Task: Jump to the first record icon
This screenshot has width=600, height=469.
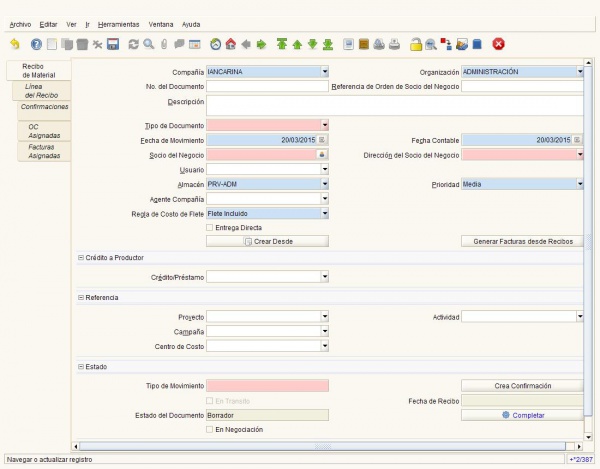Action: 282,44
